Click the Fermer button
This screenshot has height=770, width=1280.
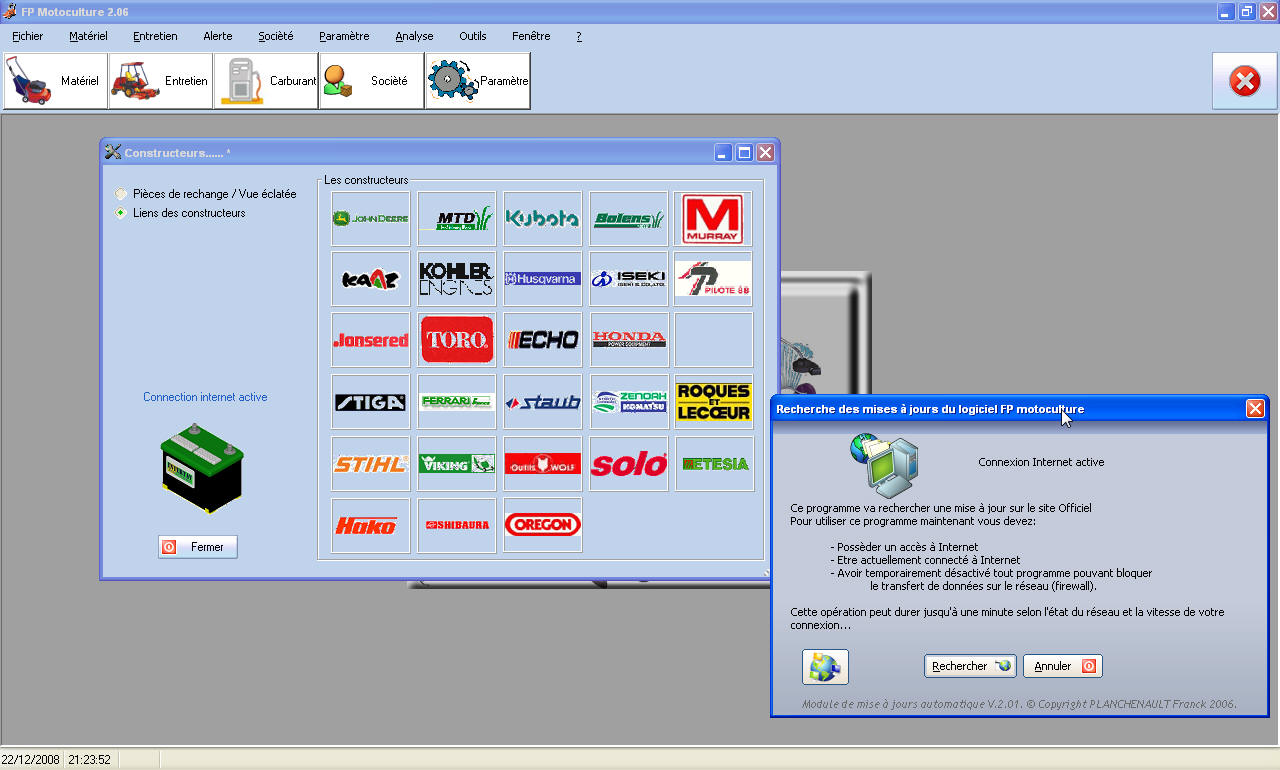198,547
